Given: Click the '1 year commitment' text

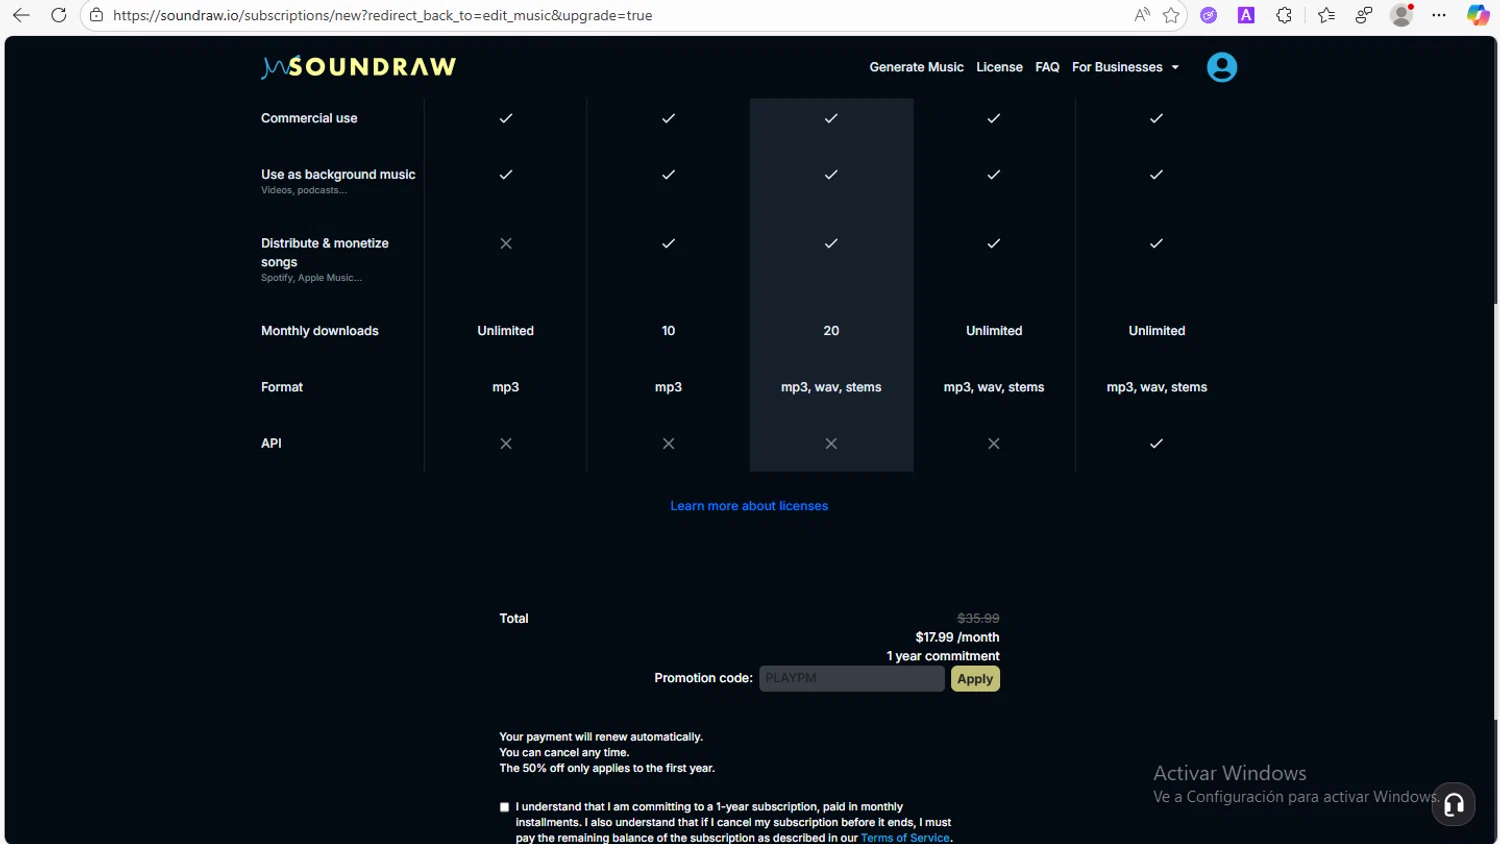Looking at the screenshot, I should (943, 656).
